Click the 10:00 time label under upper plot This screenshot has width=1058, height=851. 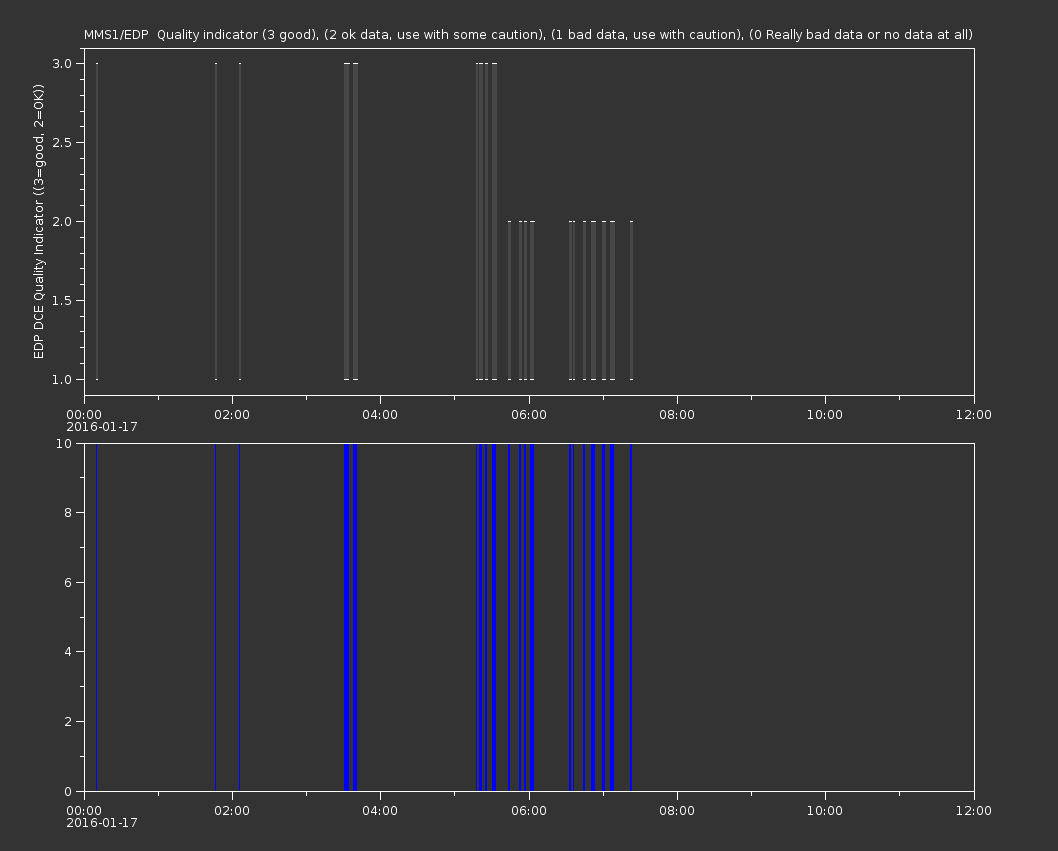(x=825, y=414)
